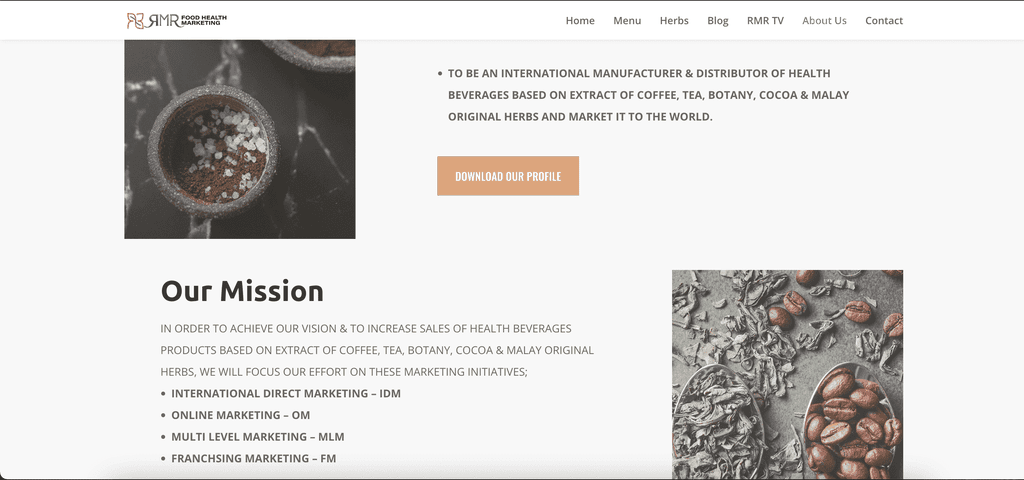The height and width of the screenshot is (480, 1024).
Task: Open RMR TV in the navigation bar
Action: [x=765, y=21]
